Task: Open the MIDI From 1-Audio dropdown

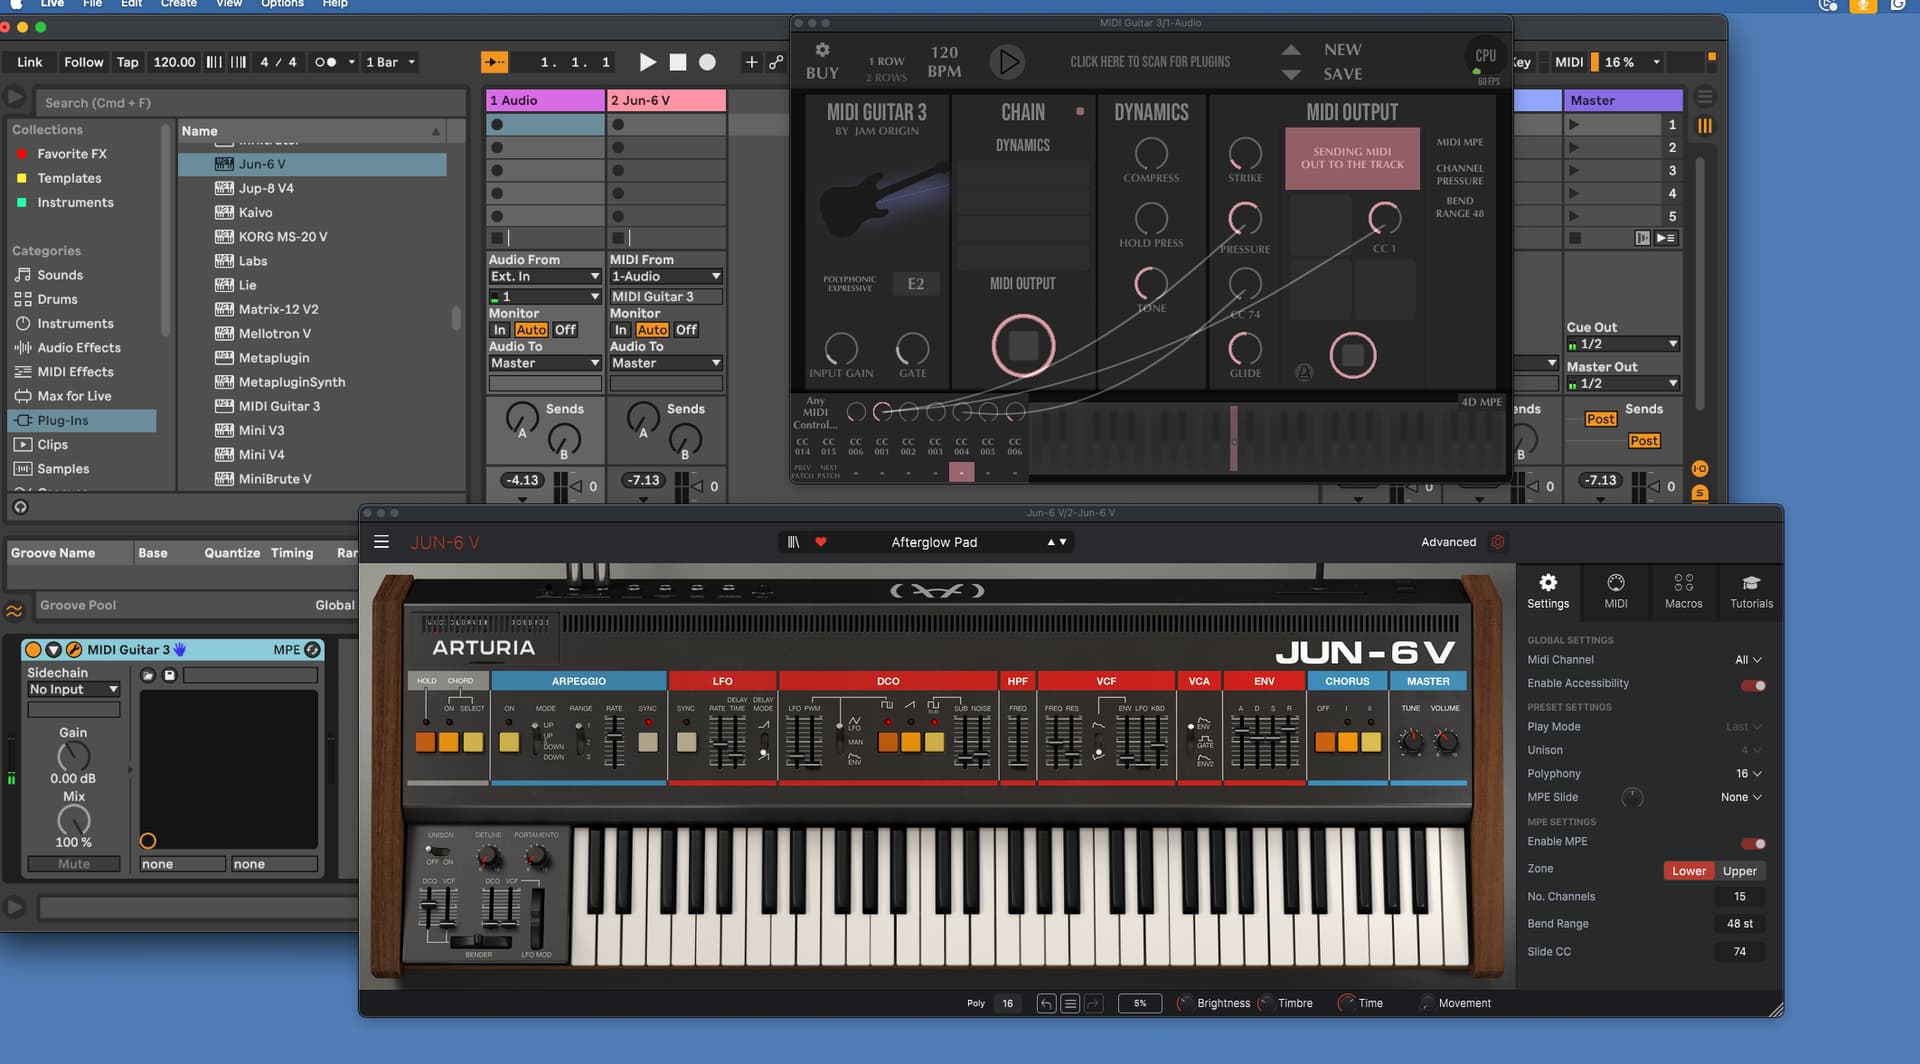Action: click(666, 277)
